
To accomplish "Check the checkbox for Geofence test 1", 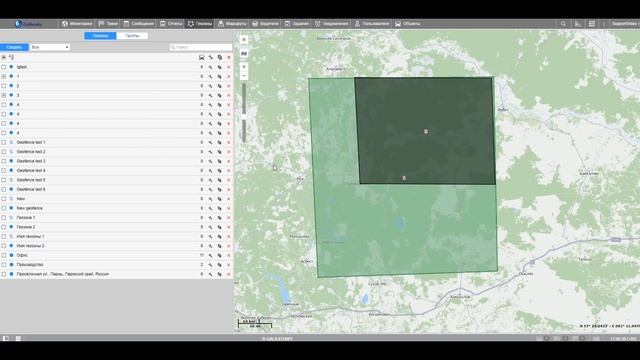I will (4, 142).
